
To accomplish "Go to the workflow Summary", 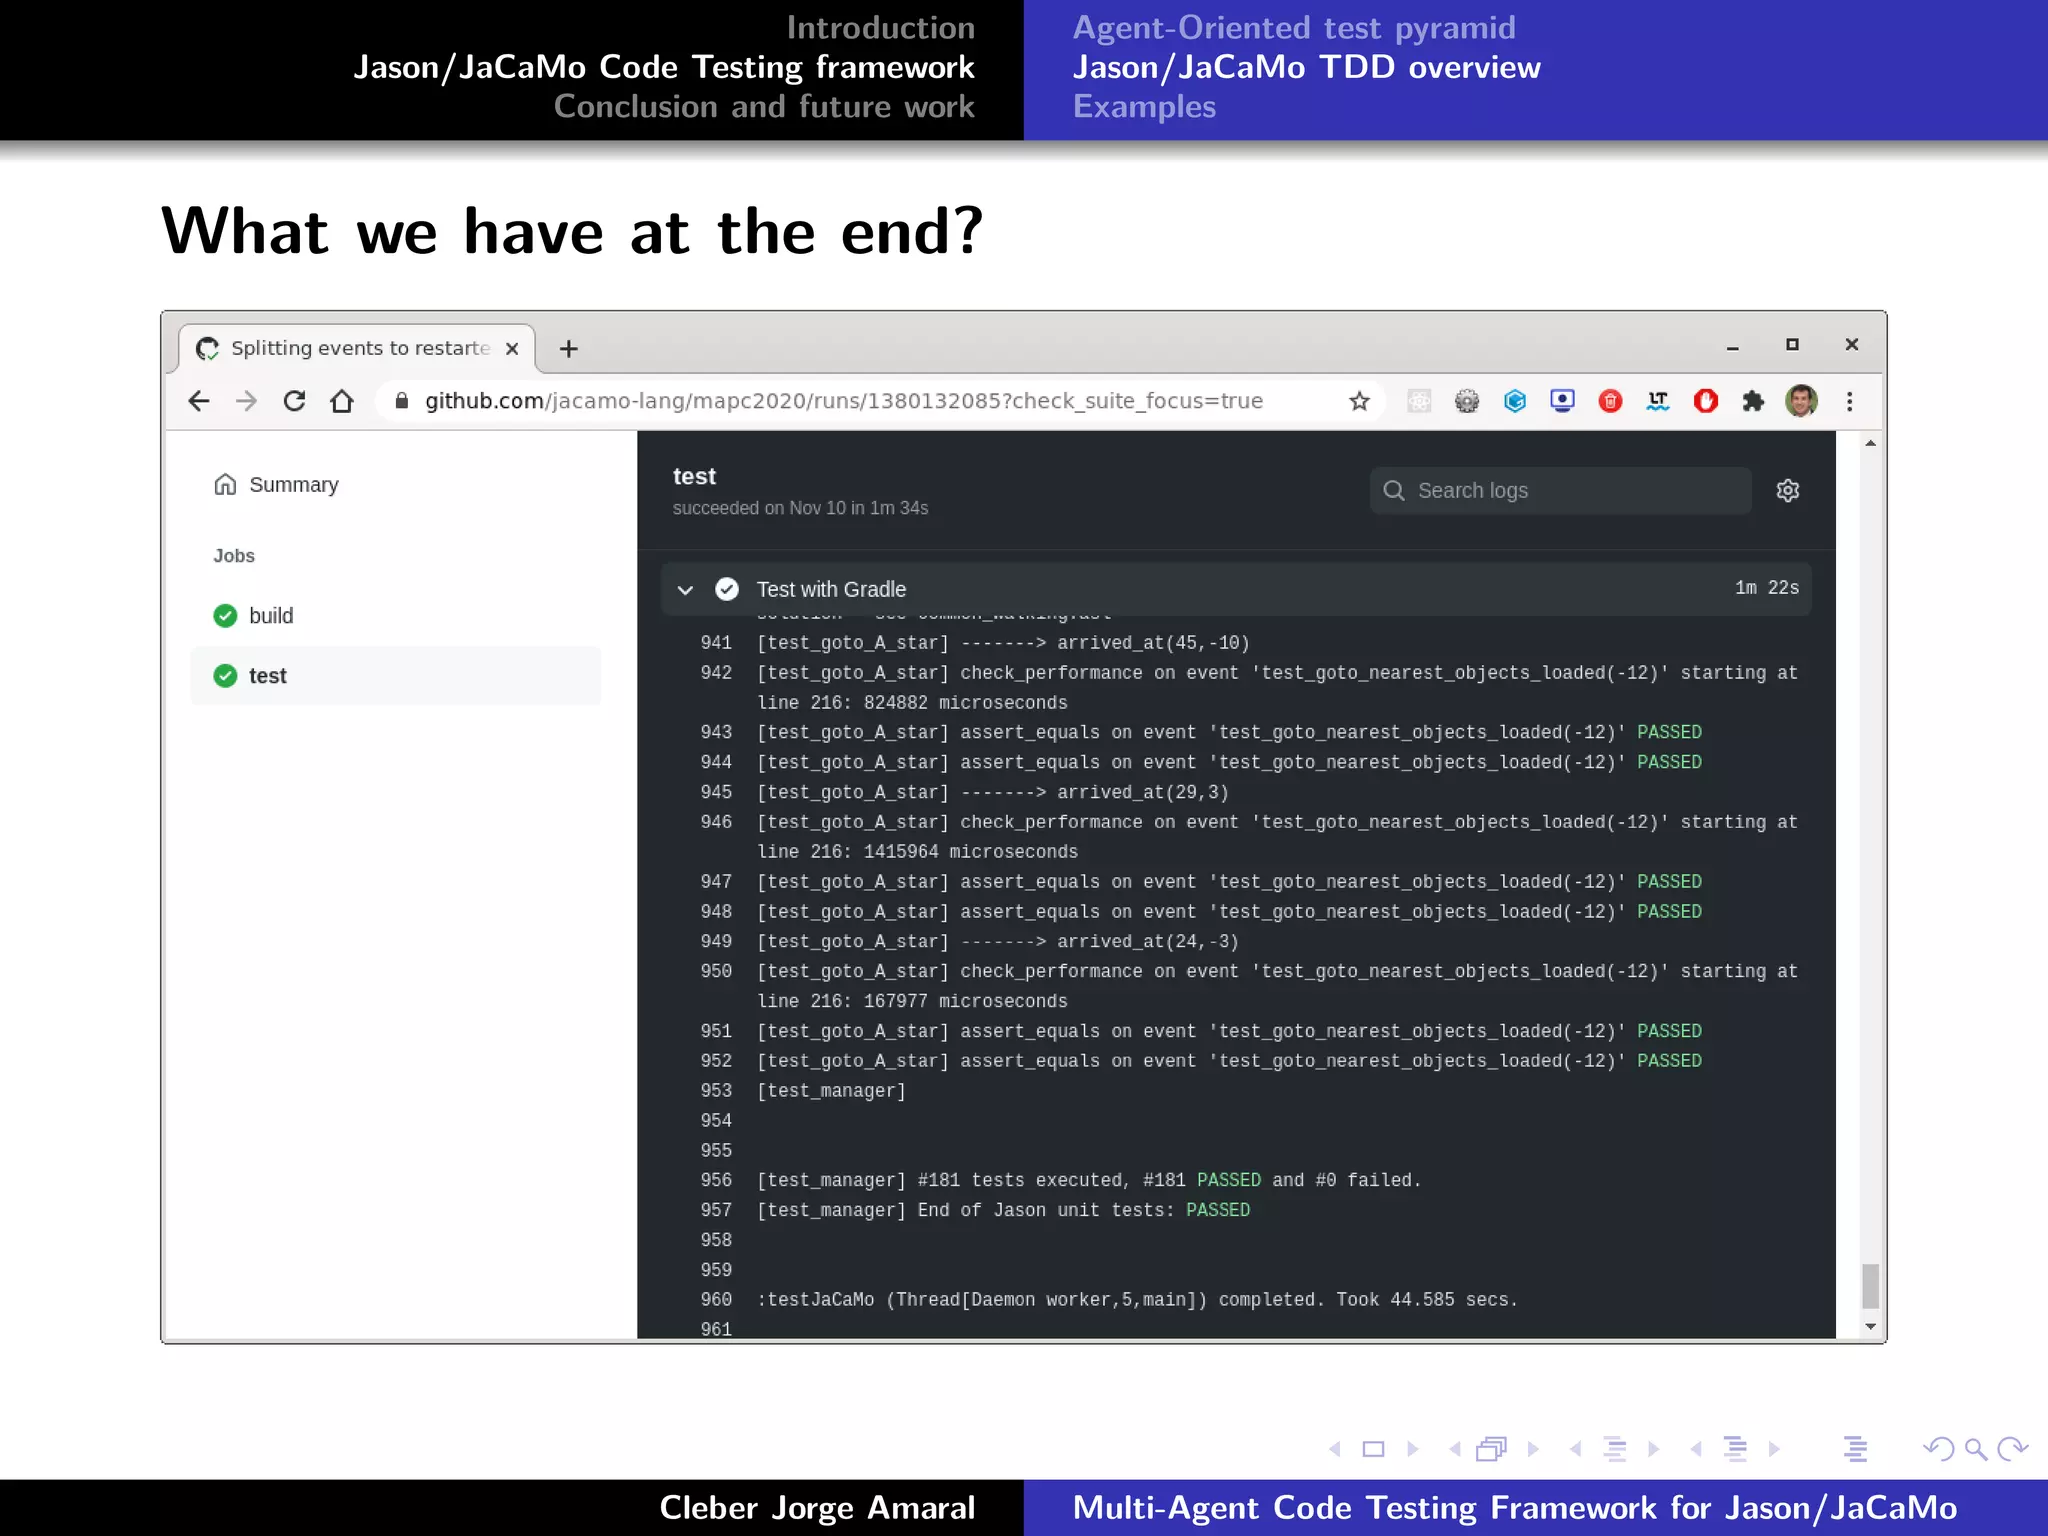I will click(293, 485).
